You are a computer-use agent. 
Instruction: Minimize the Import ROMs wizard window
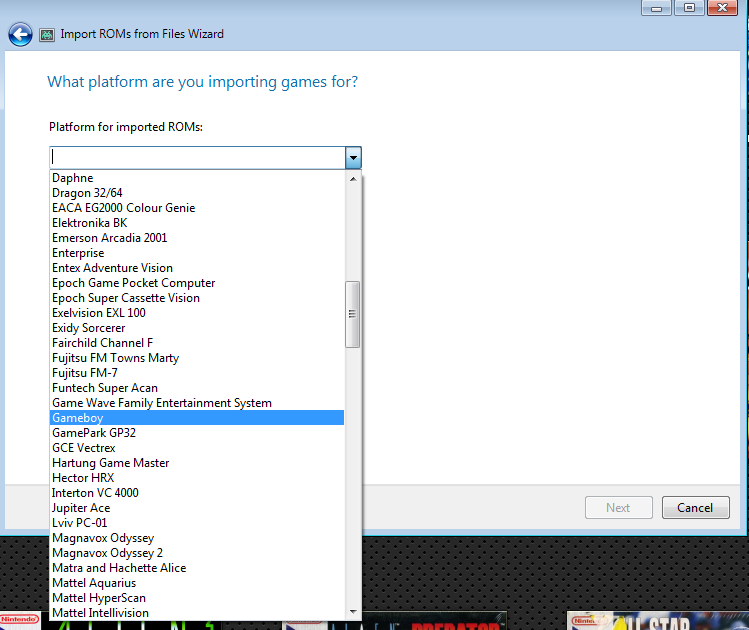(x=657, y=8)
